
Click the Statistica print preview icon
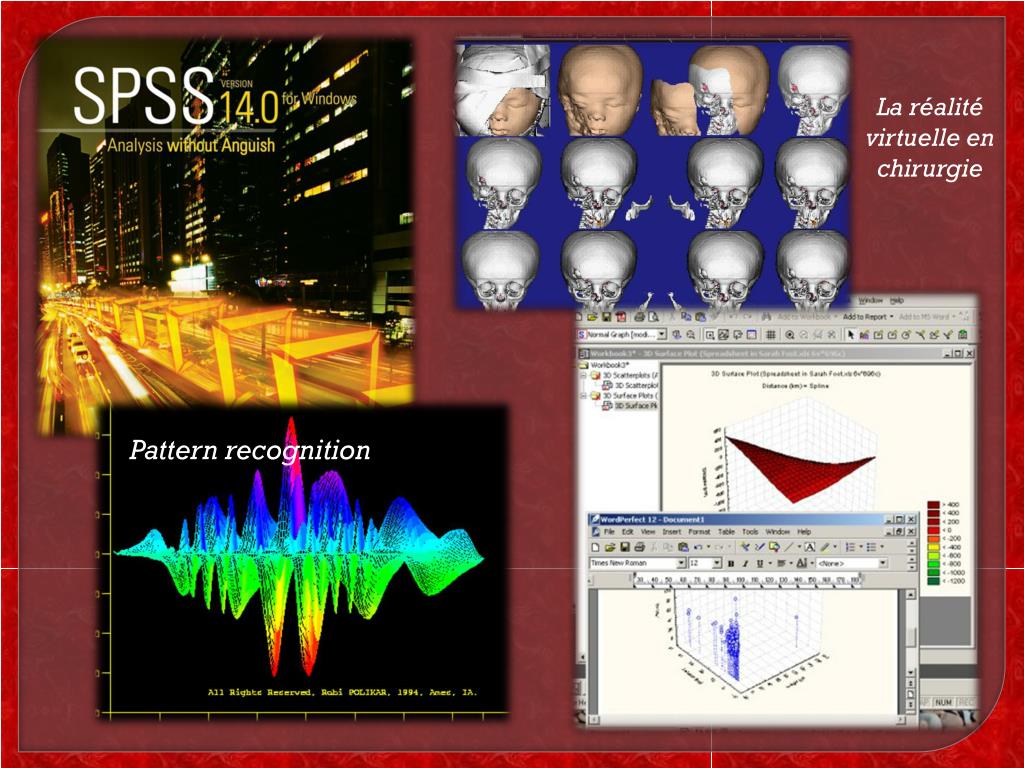point(653,317)
